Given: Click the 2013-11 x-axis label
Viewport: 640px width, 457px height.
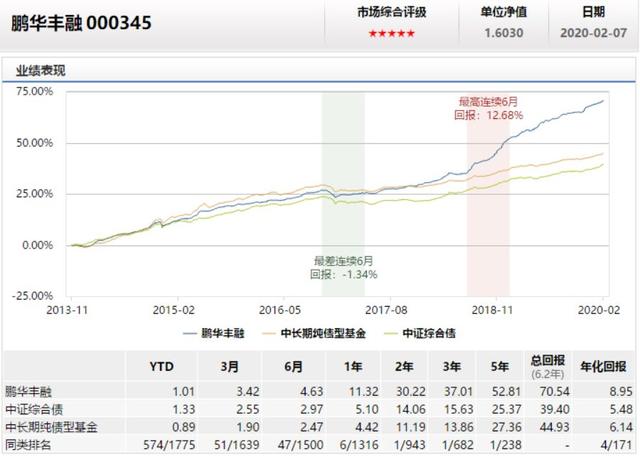Looking at the screenshot, I should 67,310.
